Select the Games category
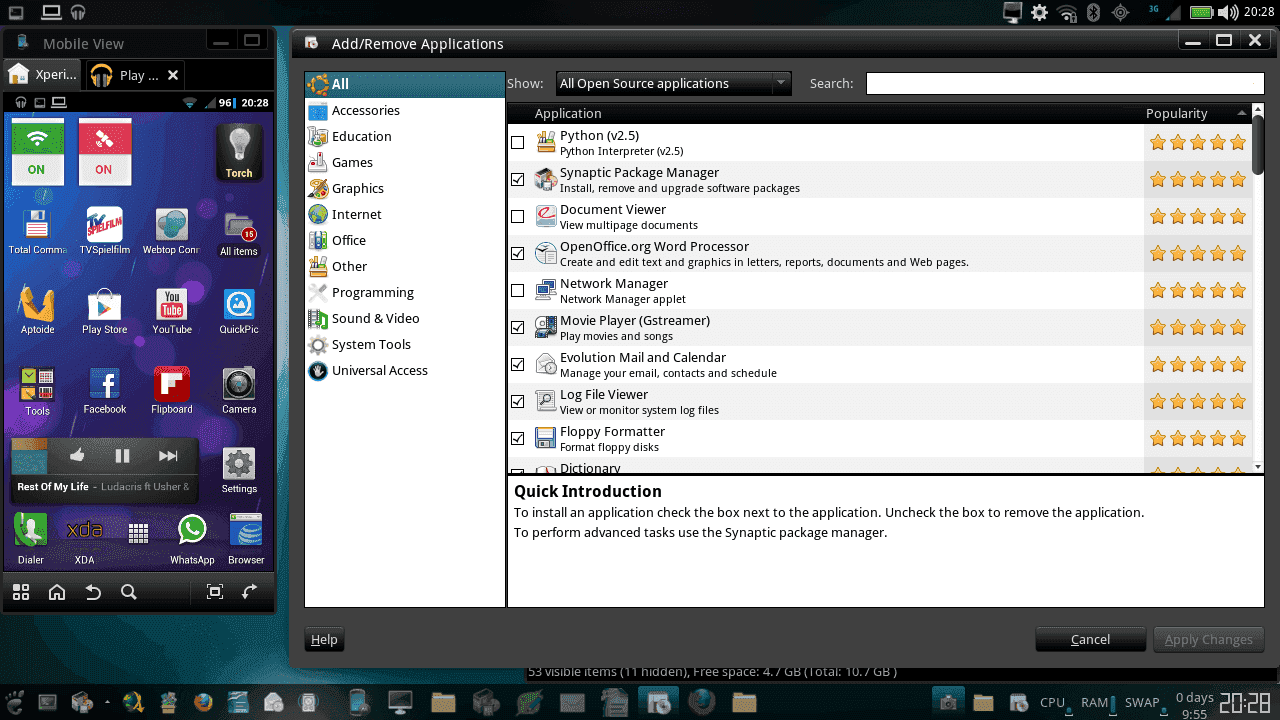 point(405,163)
